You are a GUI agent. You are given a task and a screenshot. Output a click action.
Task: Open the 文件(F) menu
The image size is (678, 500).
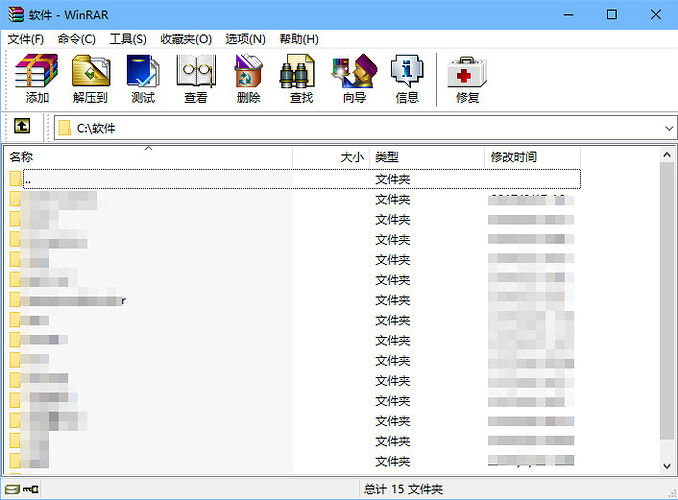26,39
